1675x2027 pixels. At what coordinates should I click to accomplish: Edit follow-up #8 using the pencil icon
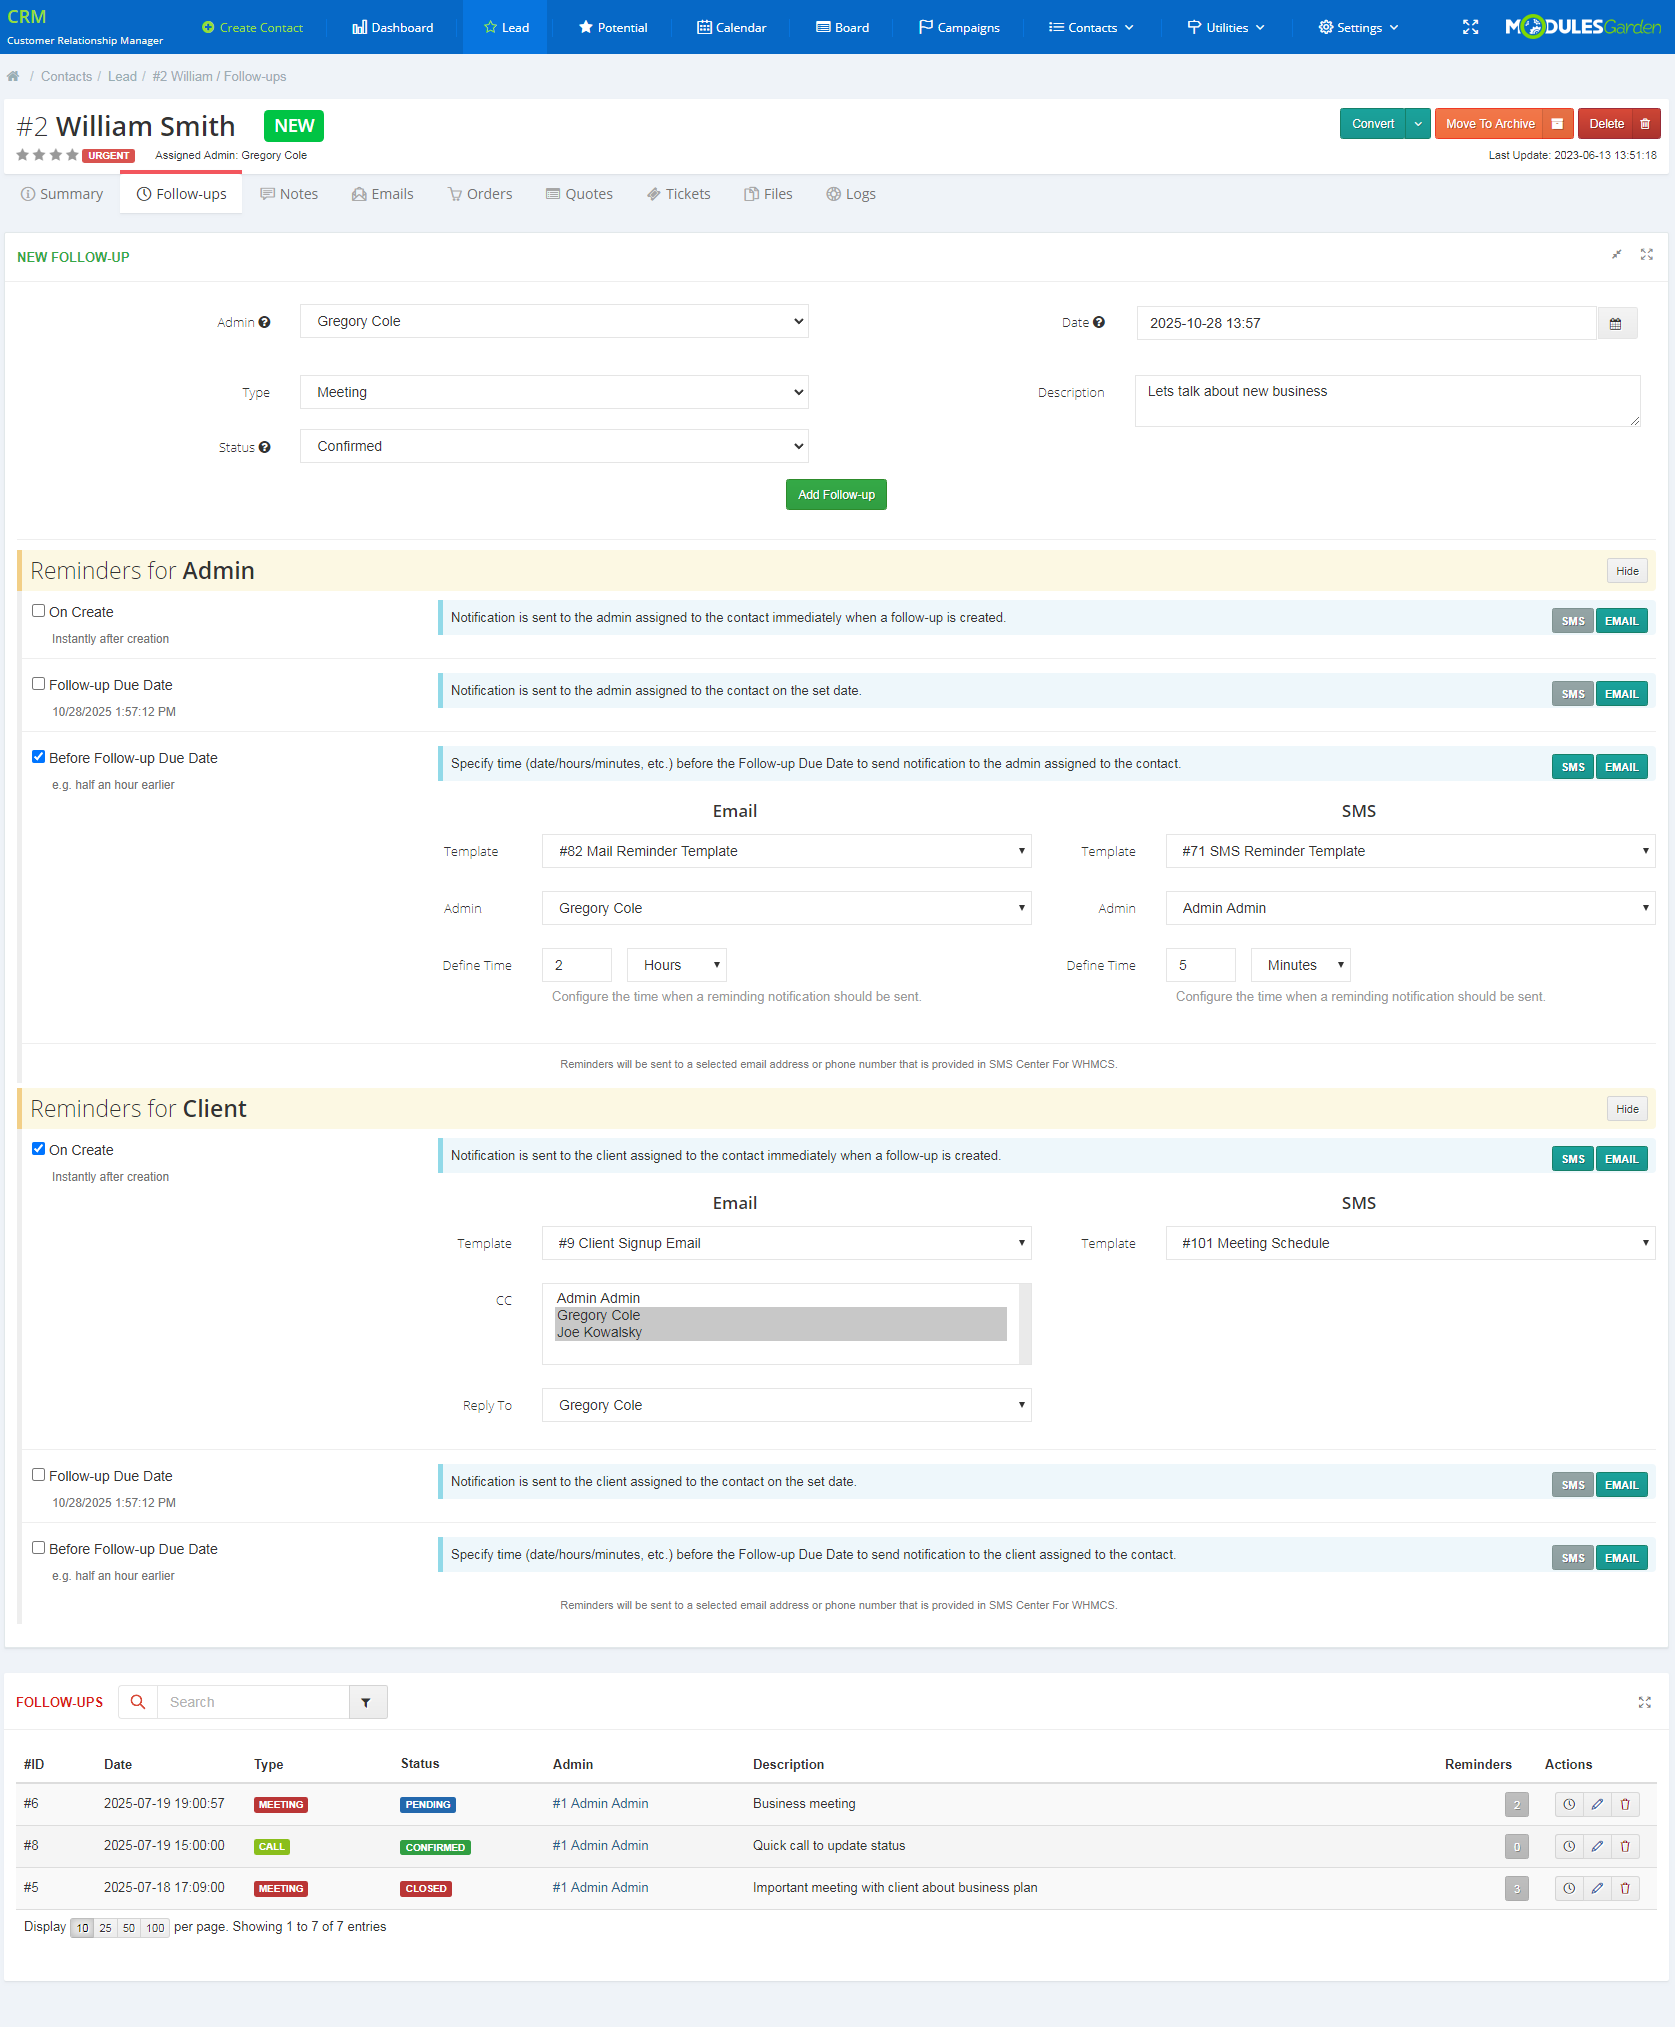(x=1597, y=1846)
